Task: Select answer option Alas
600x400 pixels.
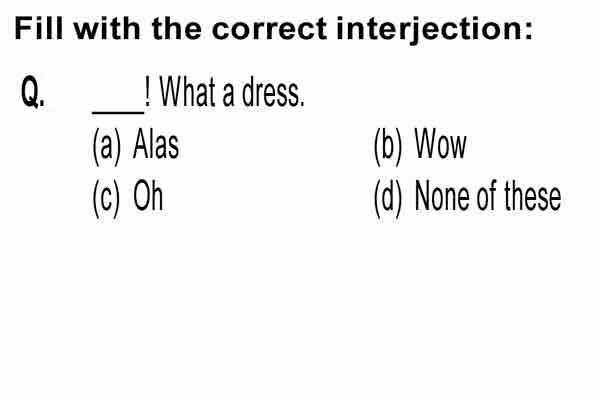Action: pos(156,145)
